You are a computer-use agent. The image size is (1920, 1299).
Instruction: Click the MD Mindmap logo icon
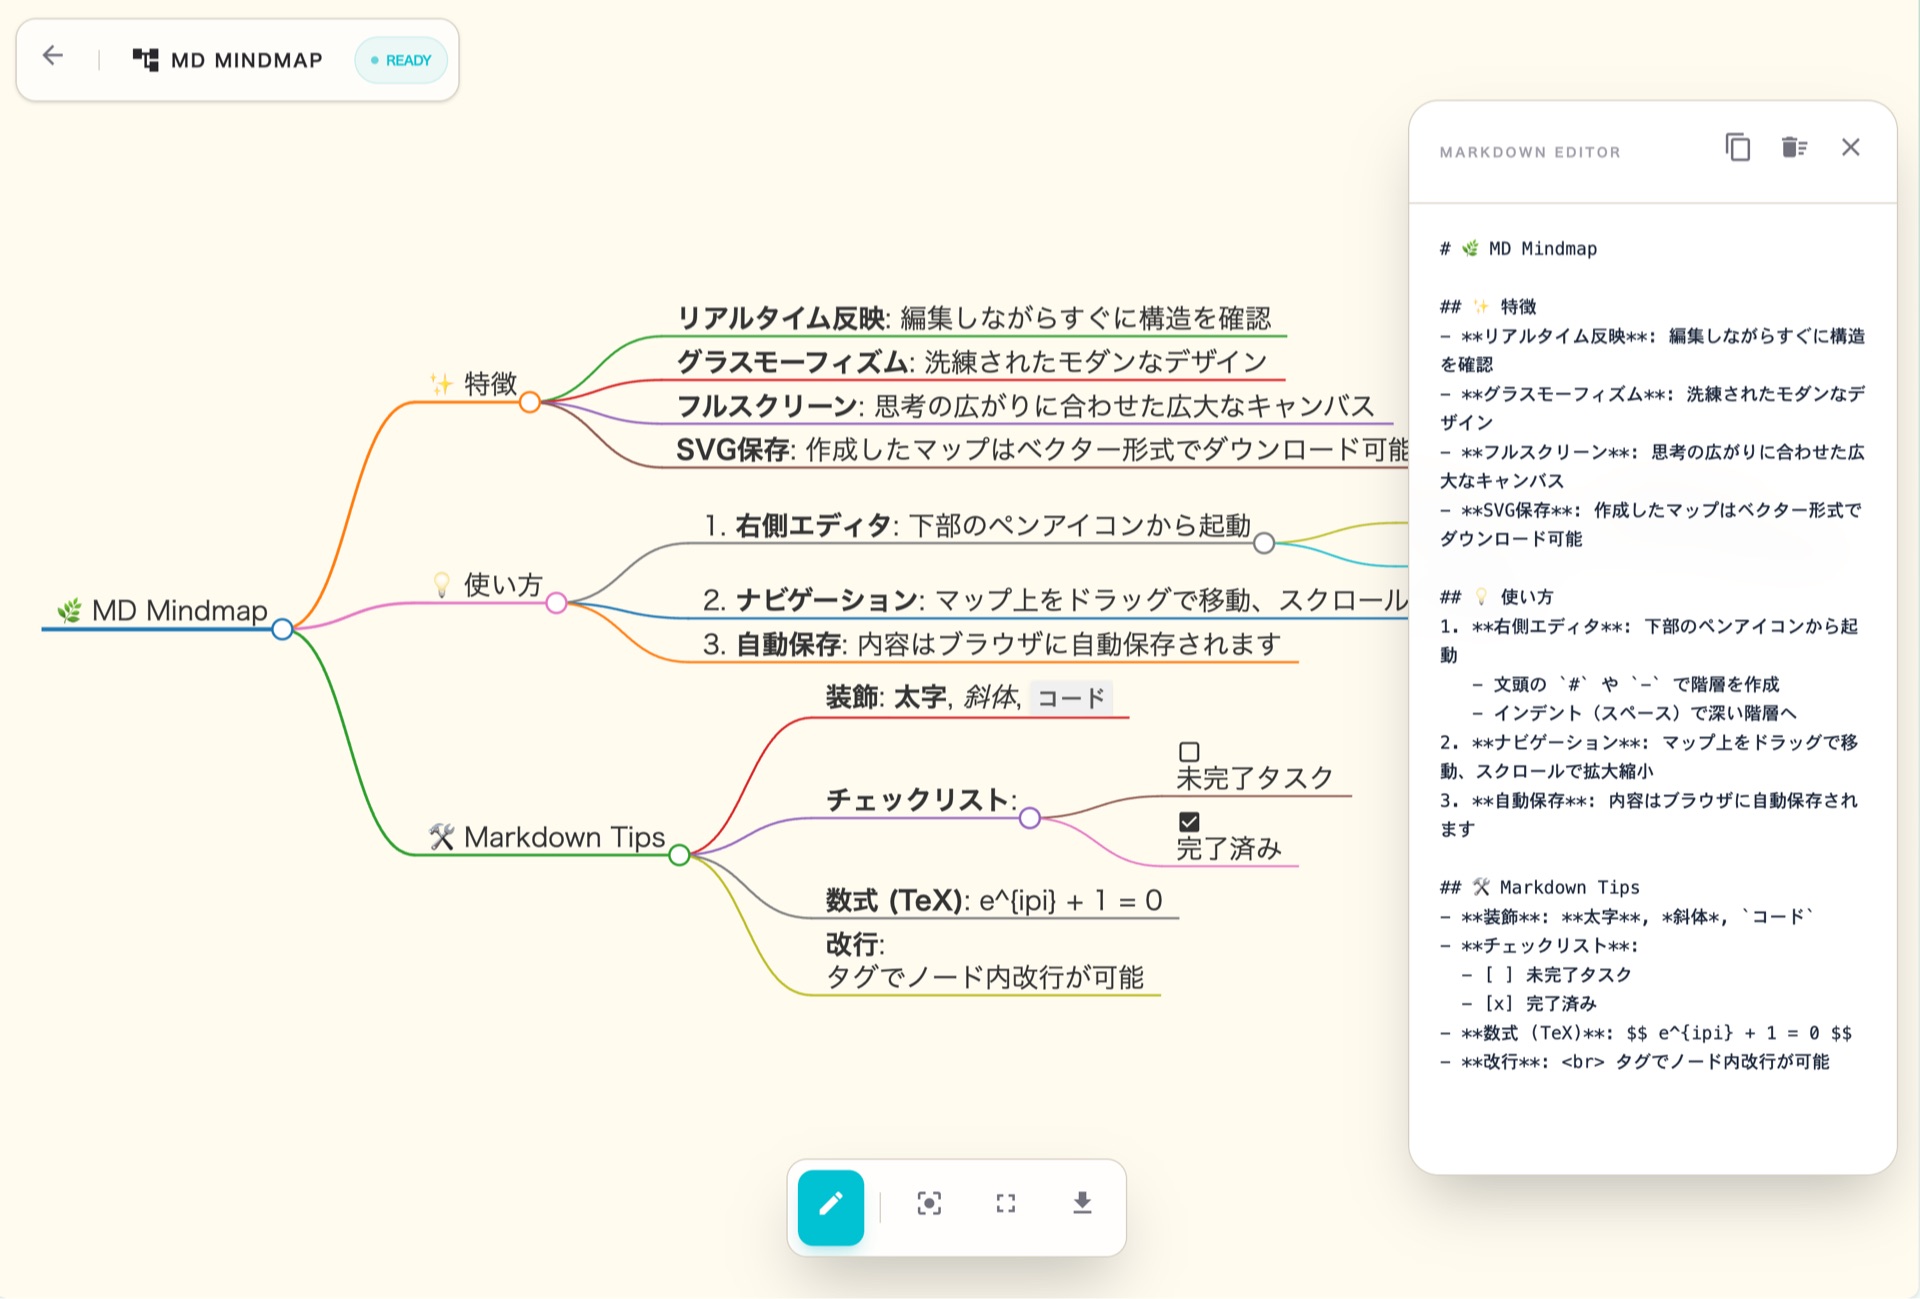145,60
